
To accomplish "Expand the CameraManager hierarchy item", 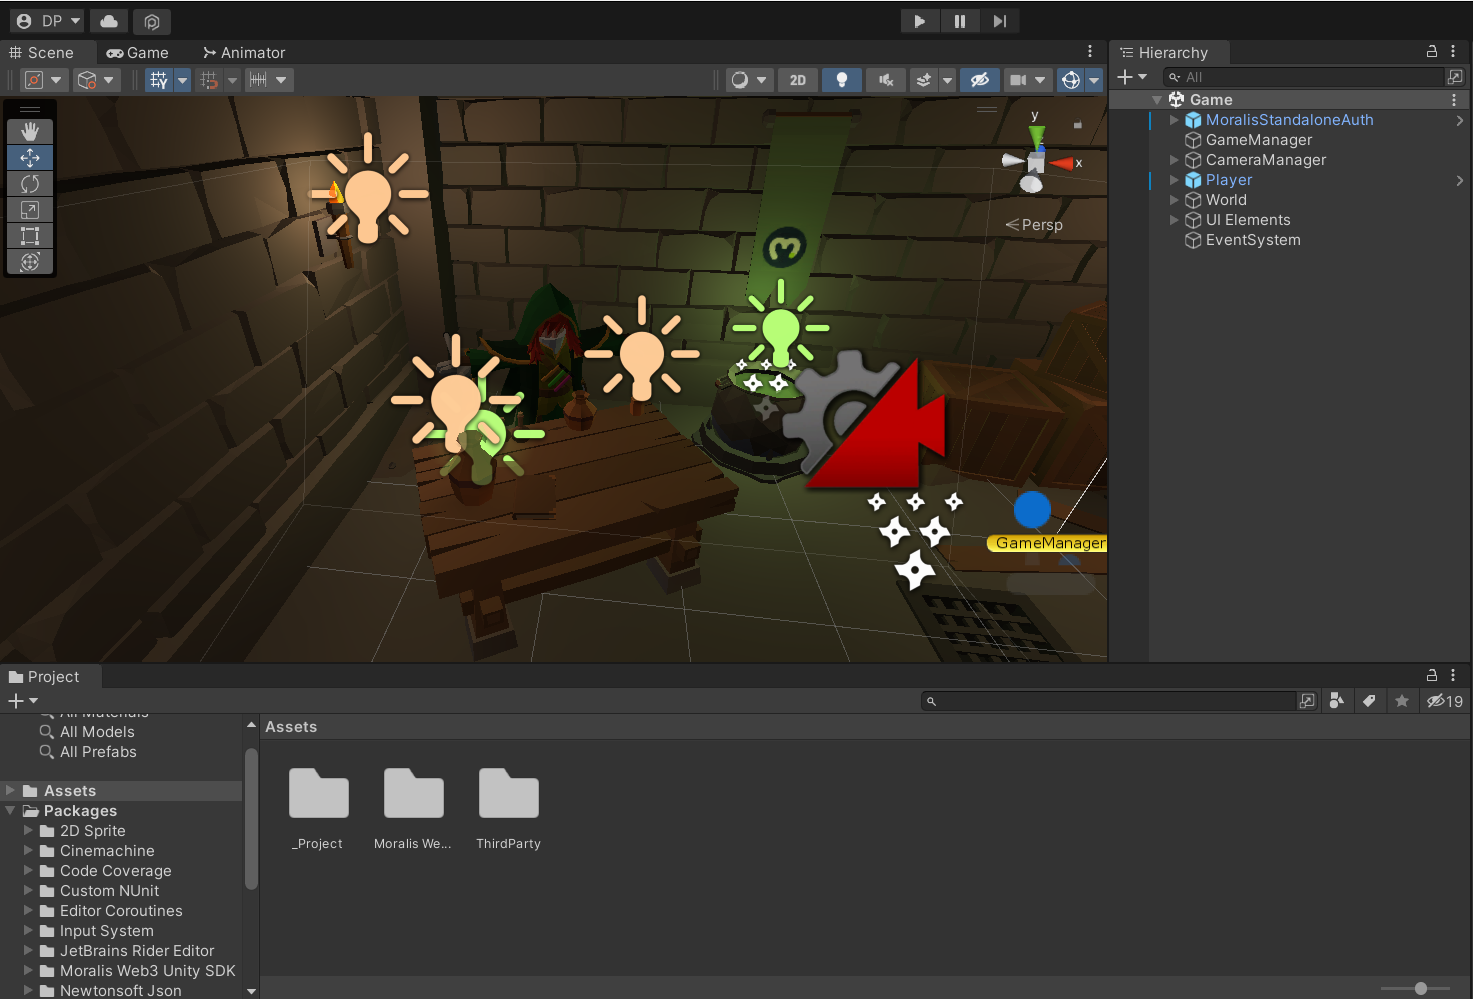I will (1174, 160).
